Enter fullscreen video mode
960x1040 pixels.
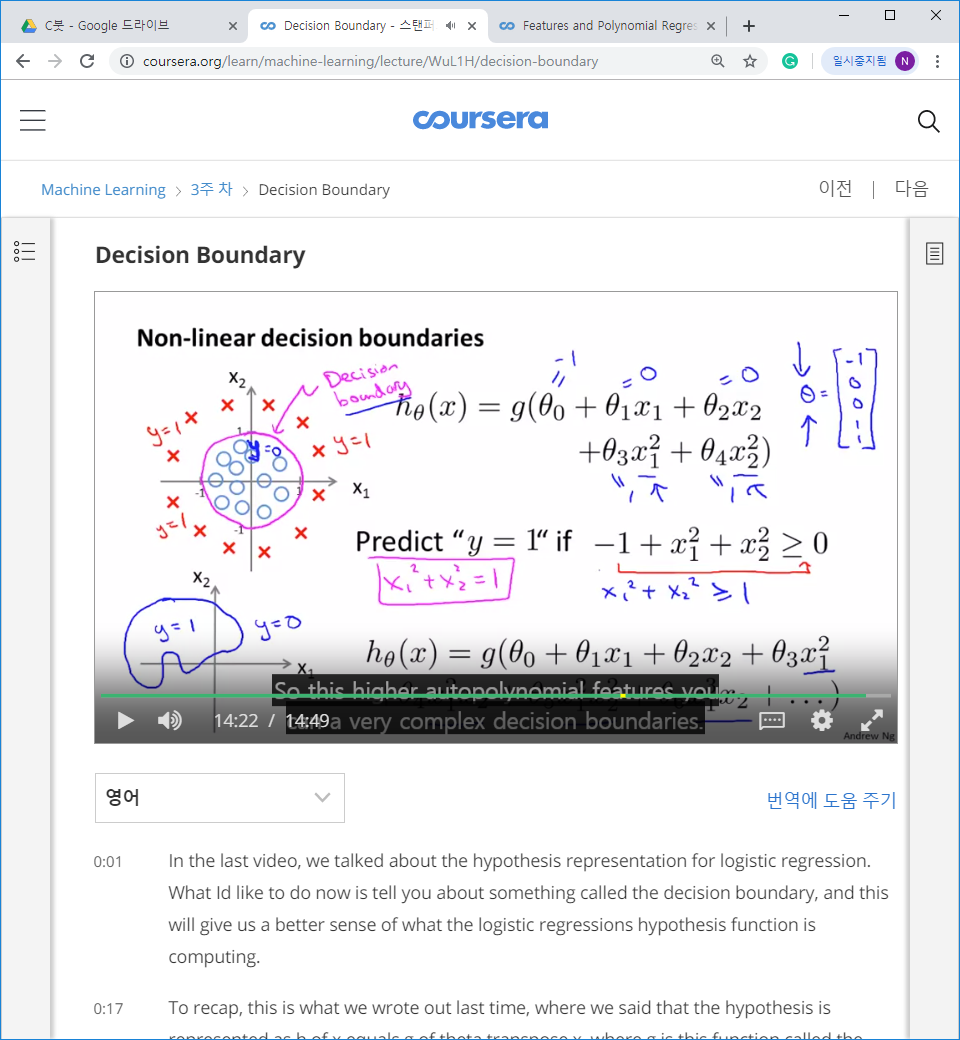coord(872,720)
